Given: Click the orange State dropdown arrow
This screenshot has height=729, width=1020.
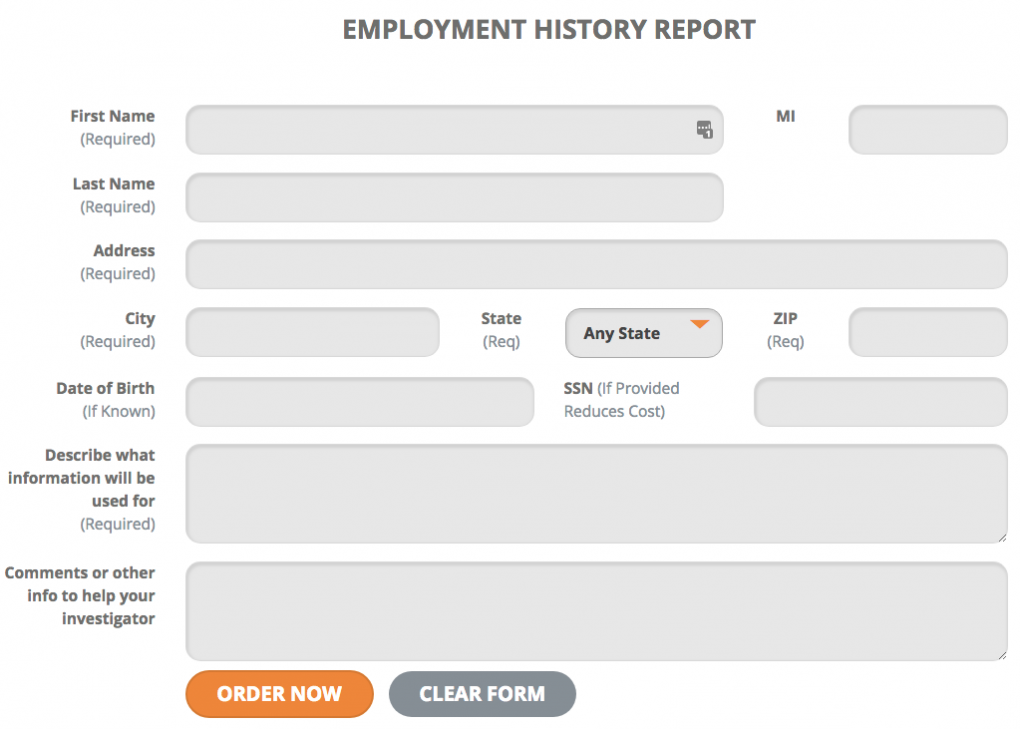Looking at the screenshot, I should click(x=699, y=324).
